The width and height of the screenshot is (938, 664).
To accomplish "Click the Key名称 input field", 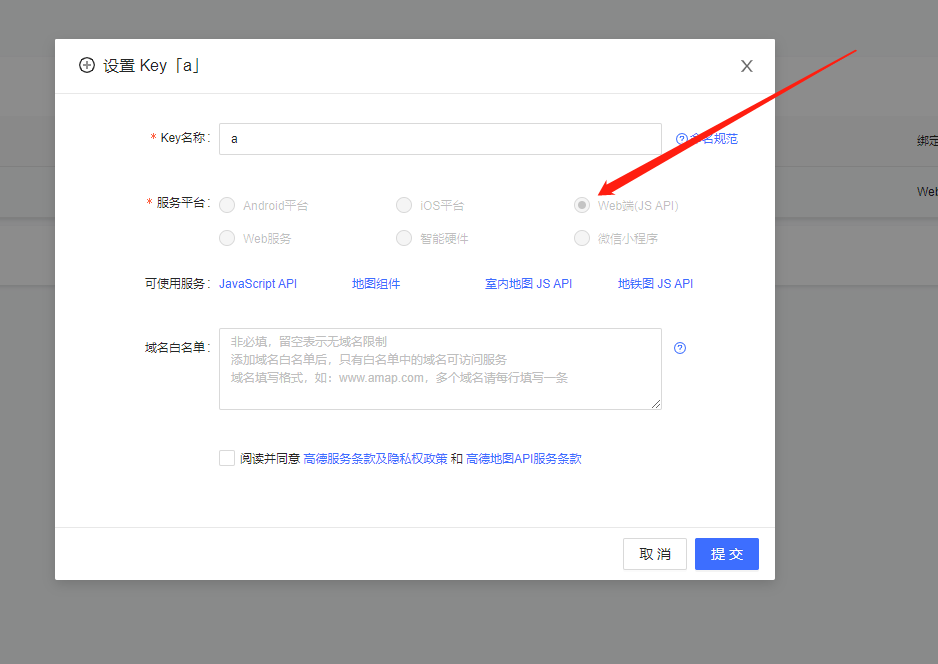I will point(440,138).
